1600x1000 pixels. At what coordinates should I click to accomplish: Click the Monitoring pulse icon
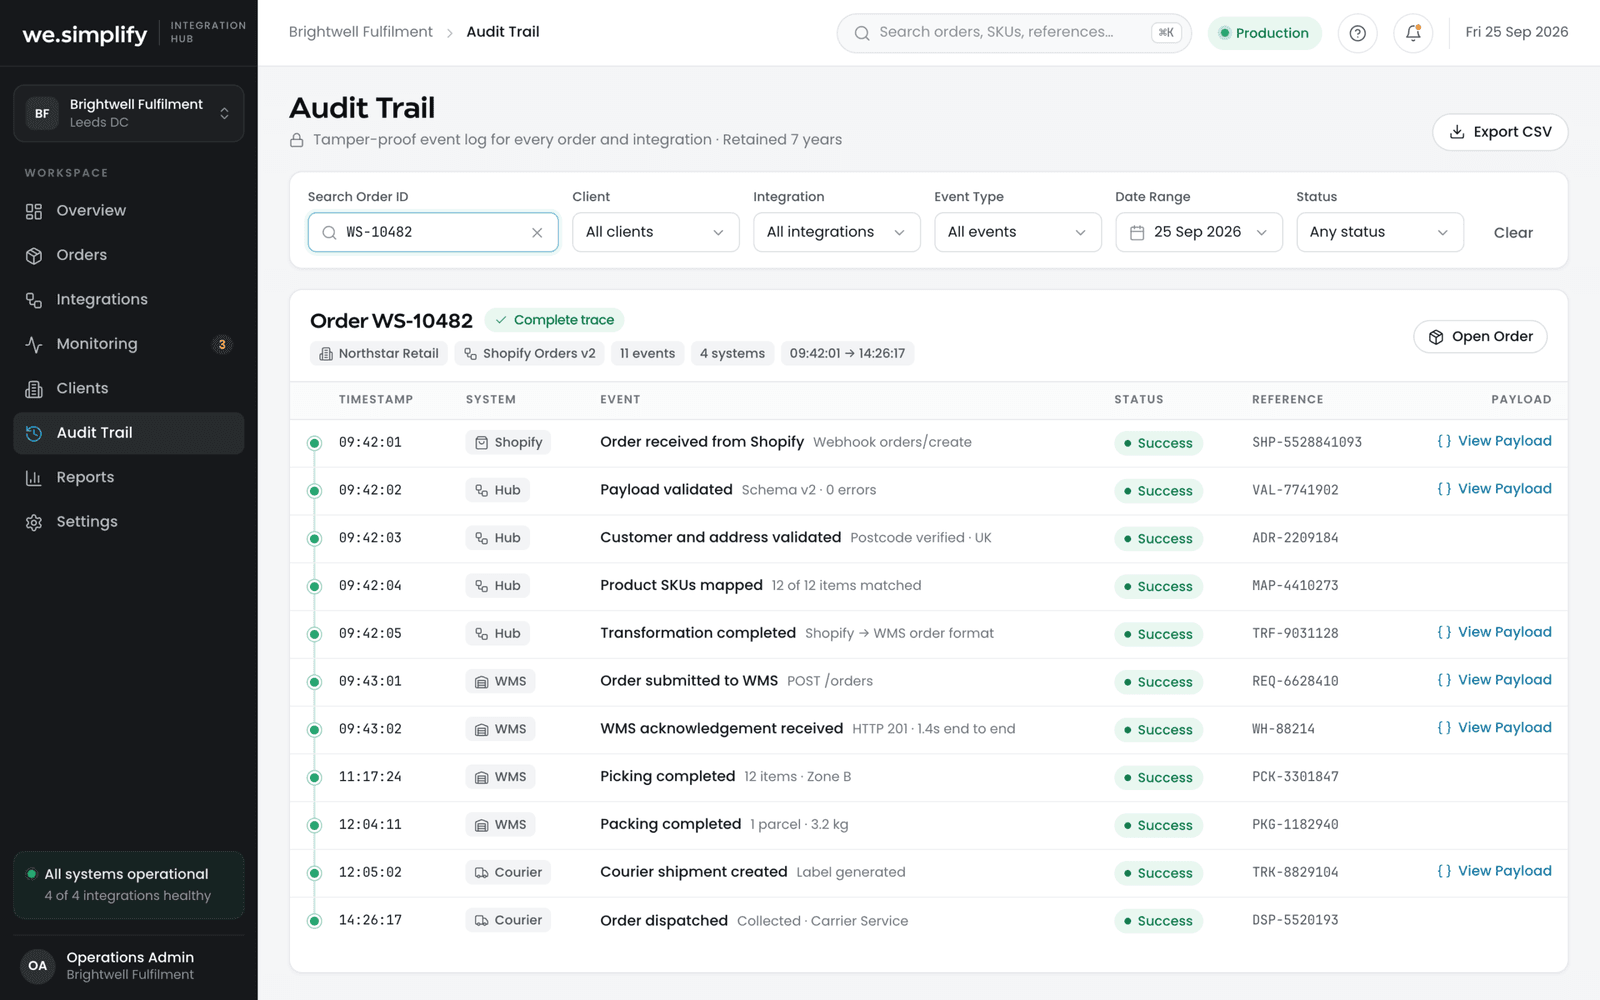(34, 344)
